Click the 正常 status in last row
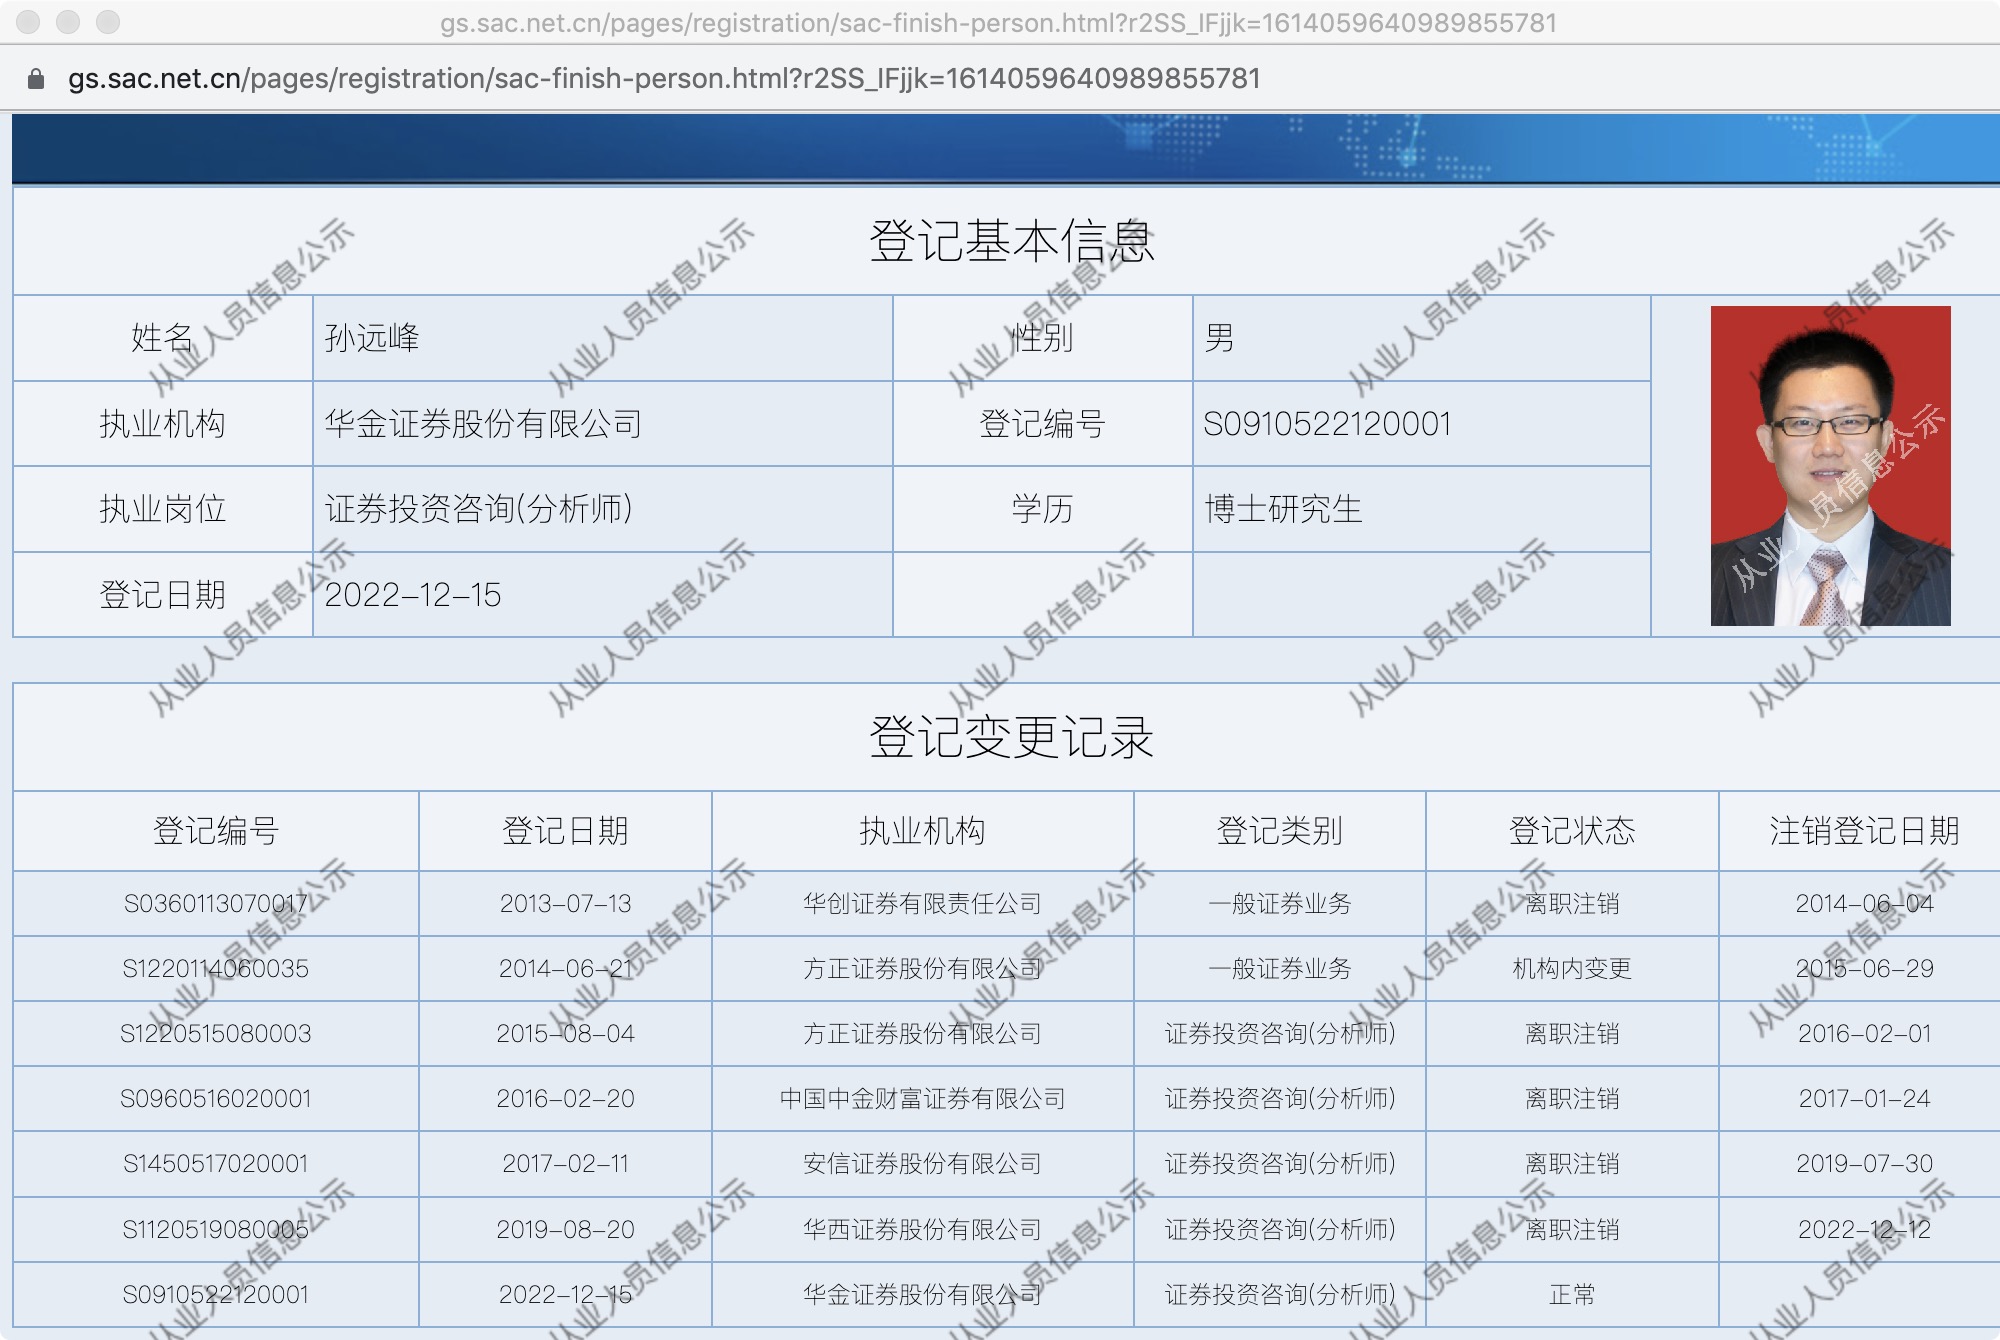 click(x=1571, y=1295)
